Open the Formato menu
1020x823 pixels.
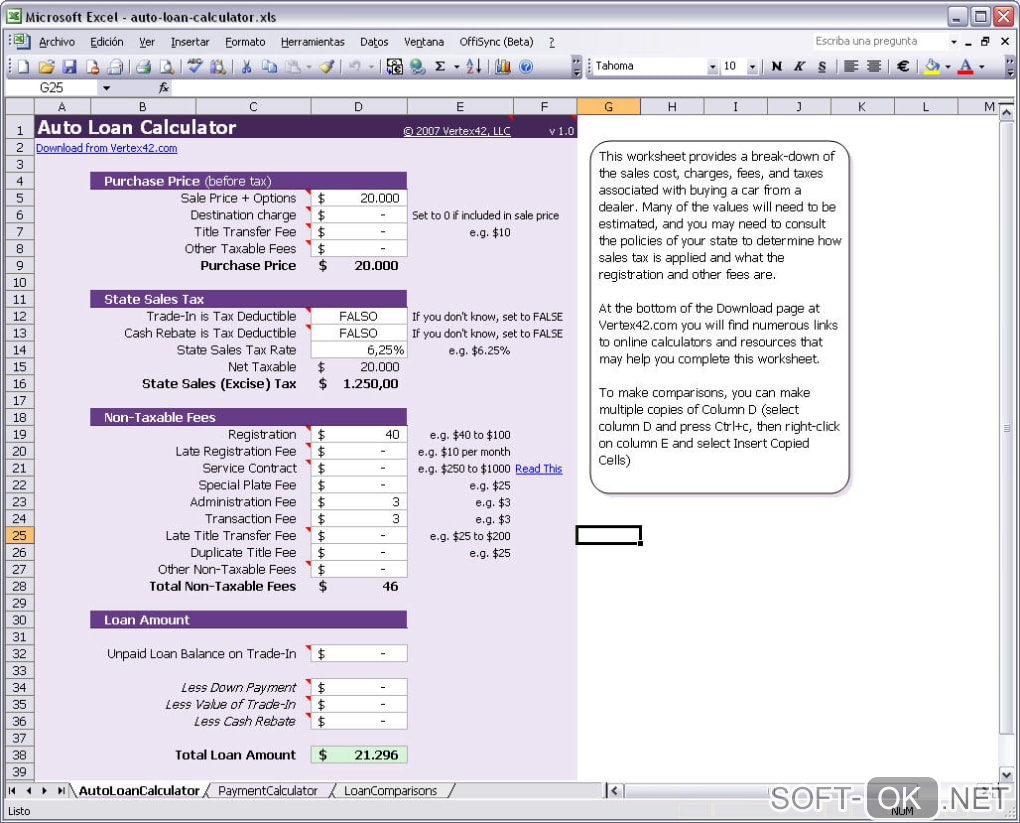245,42
